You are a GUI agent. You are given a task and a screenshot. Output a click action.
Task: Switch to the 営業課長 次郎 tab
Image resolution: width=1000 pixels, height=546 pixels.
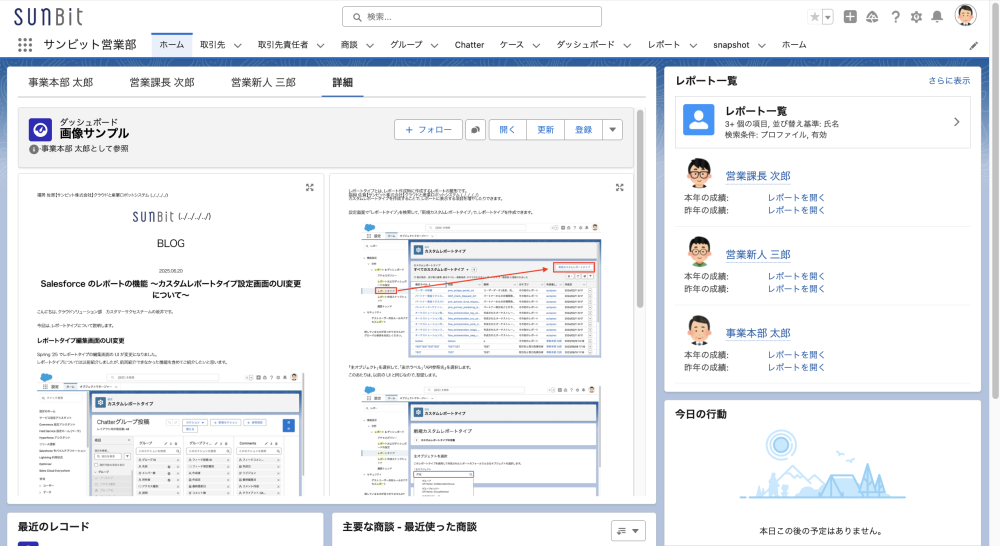tap(162, 82)
